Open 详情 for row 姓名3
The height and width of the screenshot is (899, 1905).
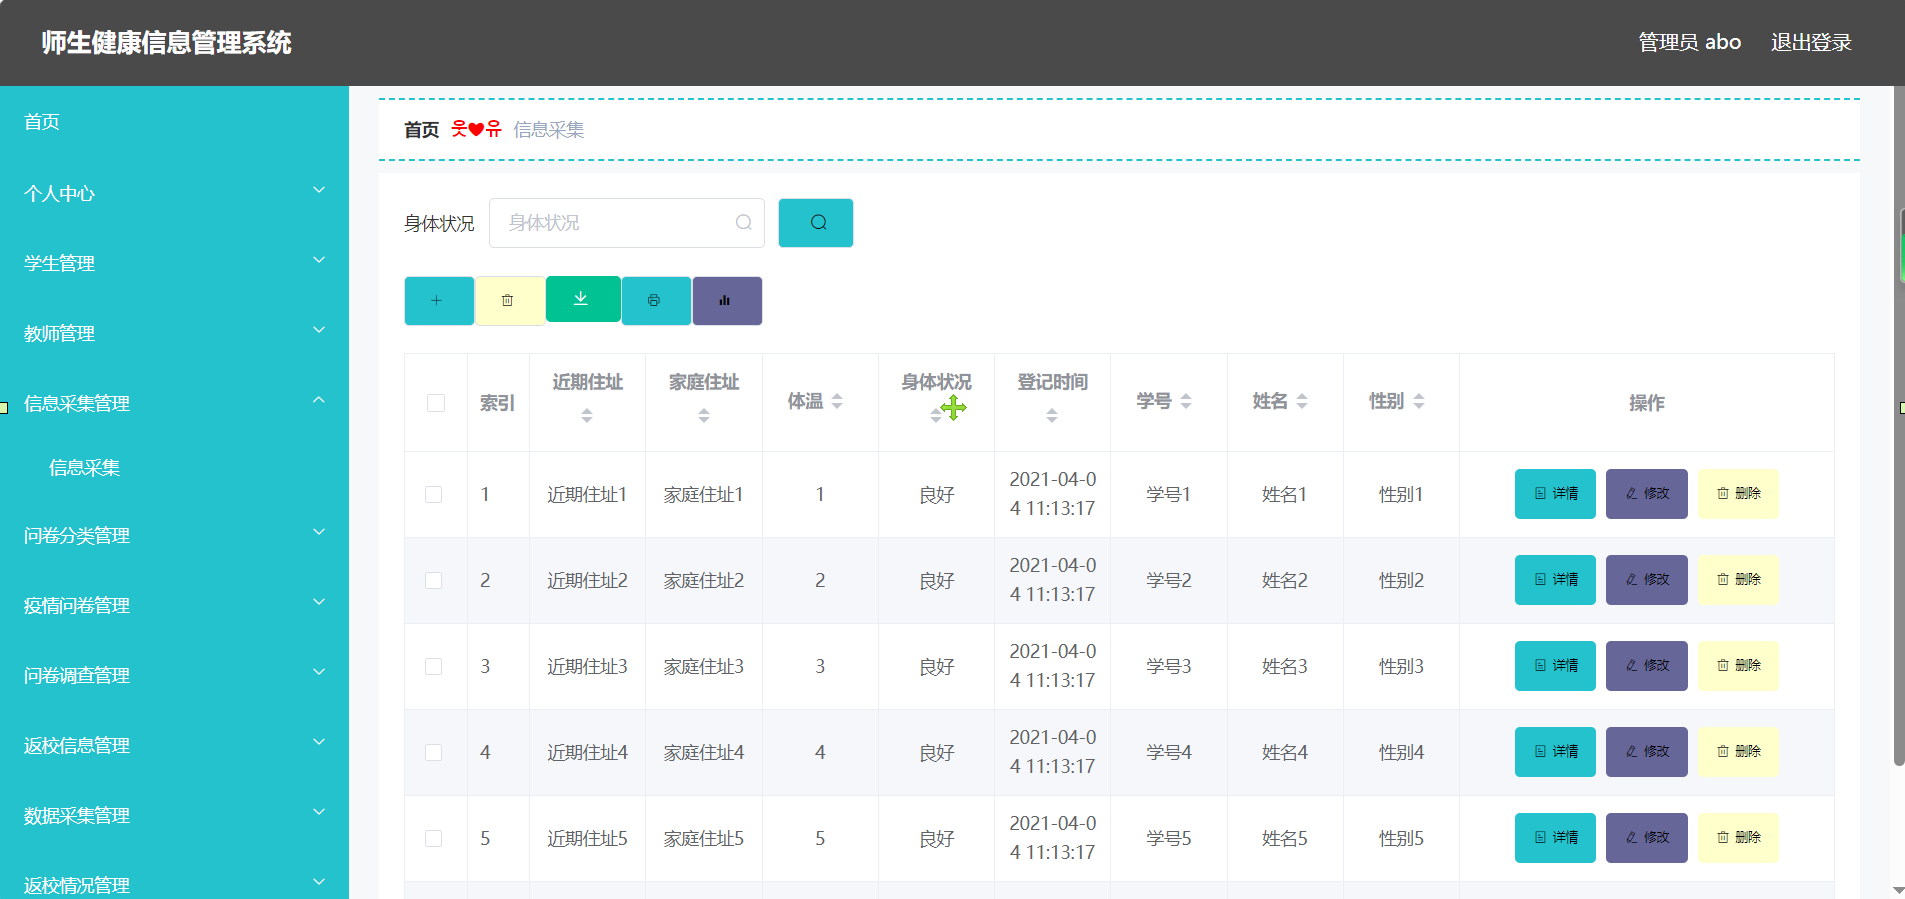[1555, 666]
